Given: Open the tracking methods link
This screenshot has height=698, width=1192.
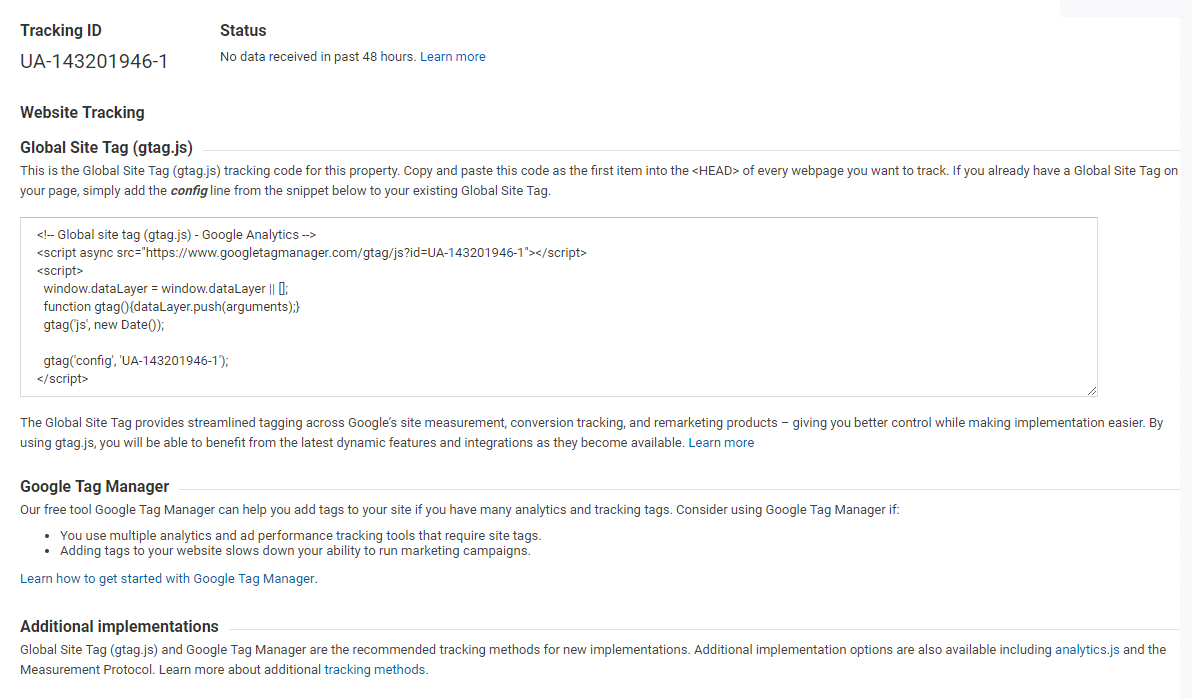Looking at the screenshot, I should [x=375, y=670].
